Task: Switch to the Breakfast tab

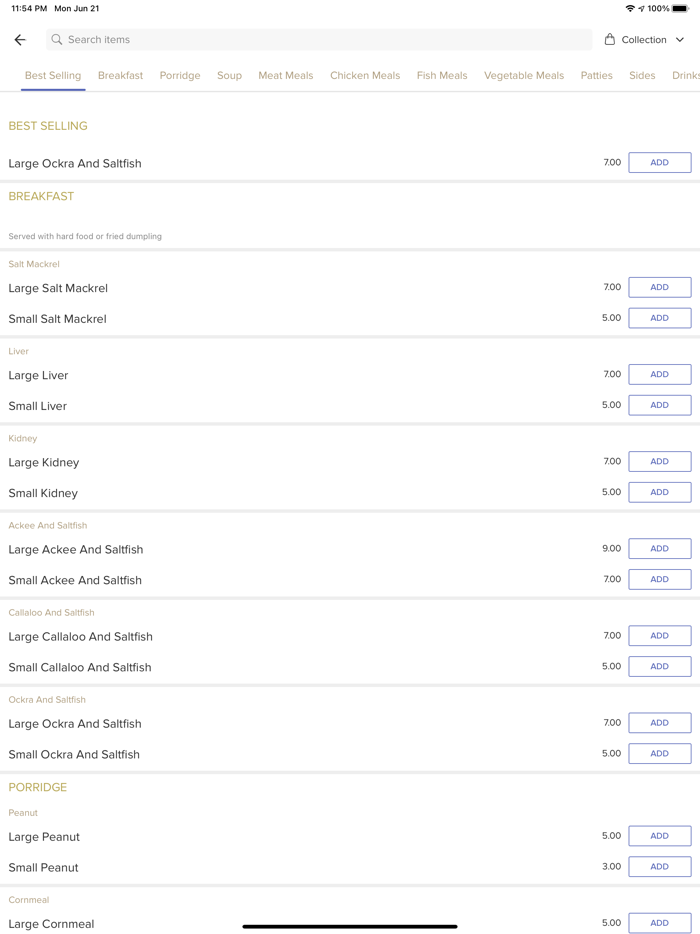Action: 120,76
